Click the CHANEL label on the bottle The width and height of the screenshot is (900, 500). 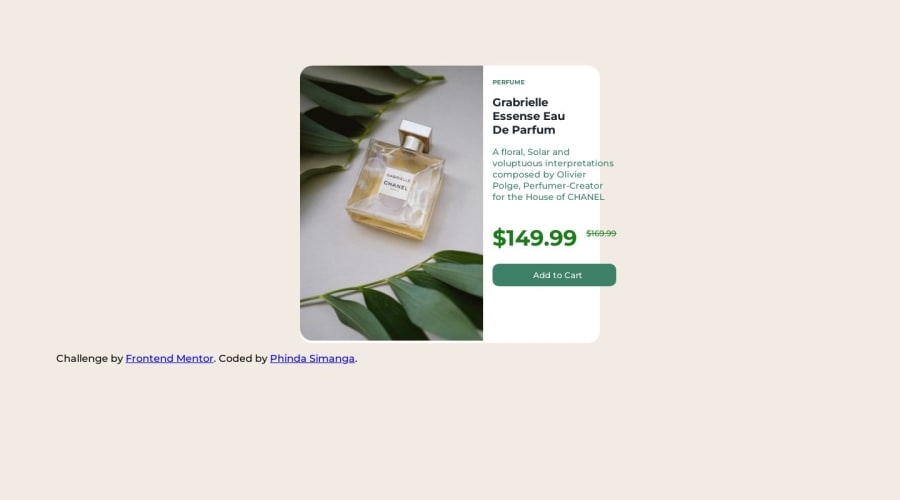click(x=395, y=185)
